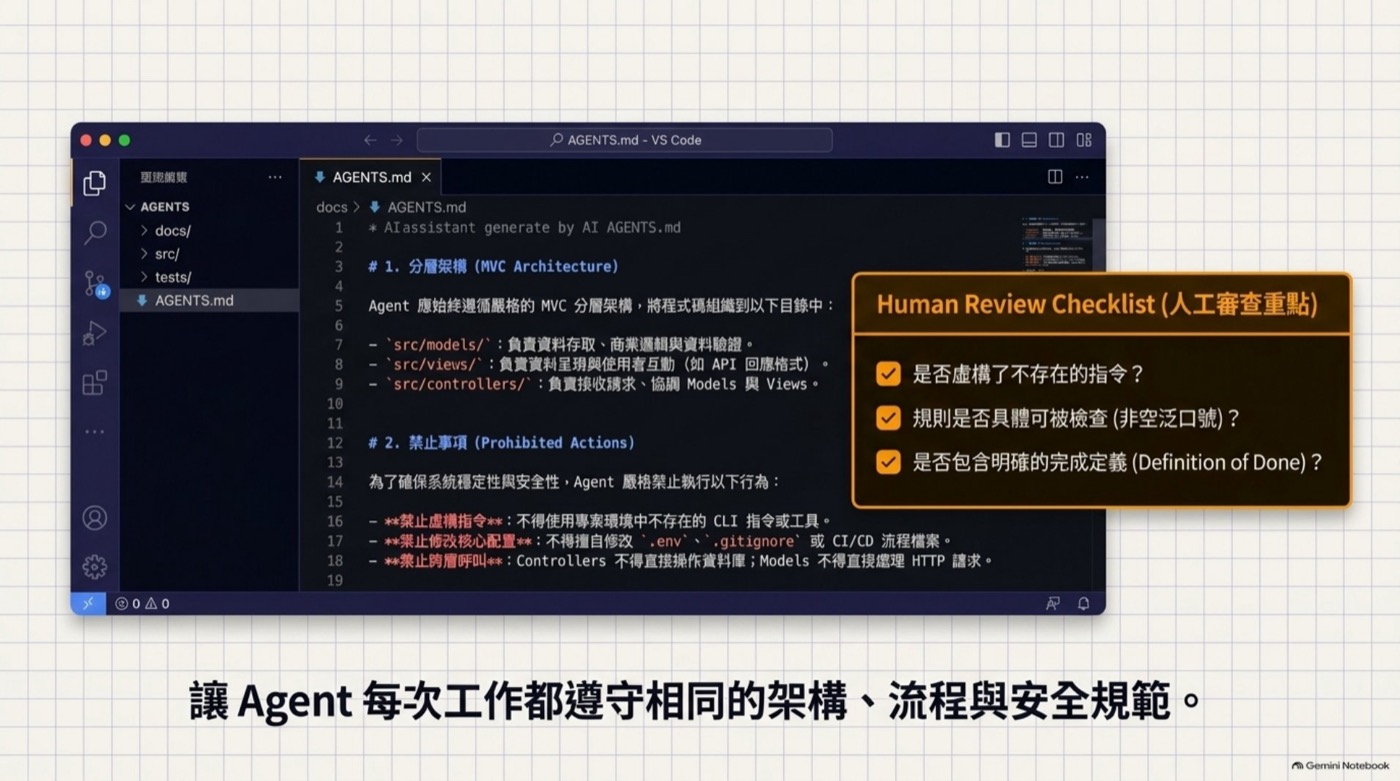Click docs breadcrumb segment
The image size is (1400, 781).
tap(331, 207)
